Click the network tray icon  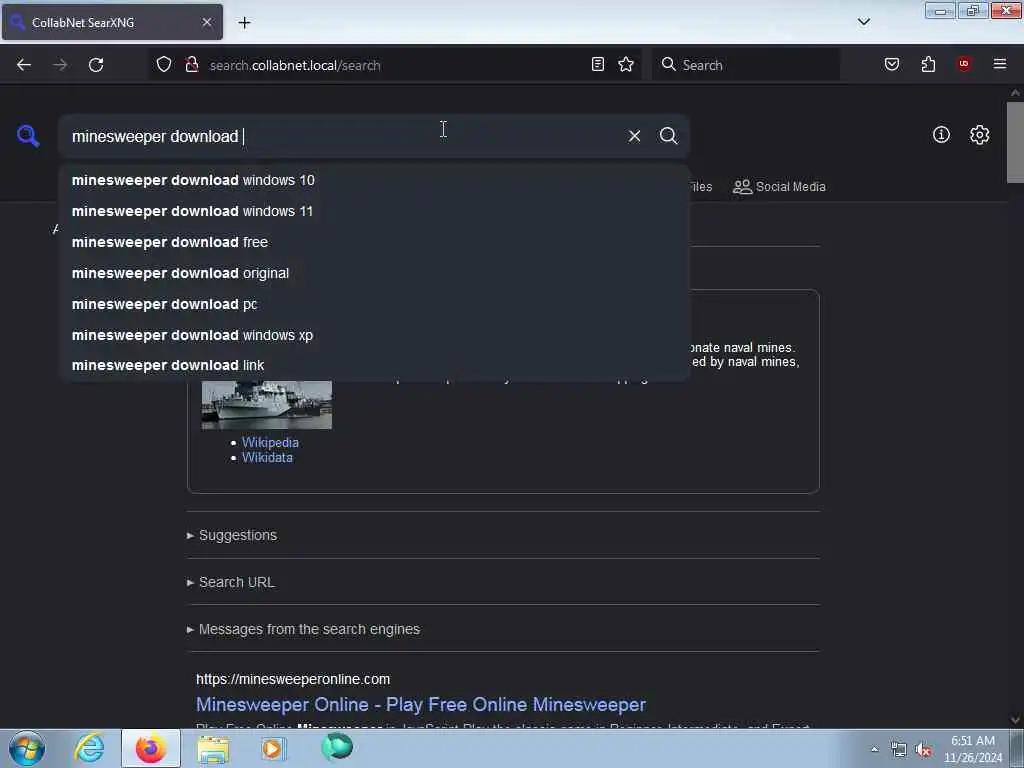click(x=899, y=750)
